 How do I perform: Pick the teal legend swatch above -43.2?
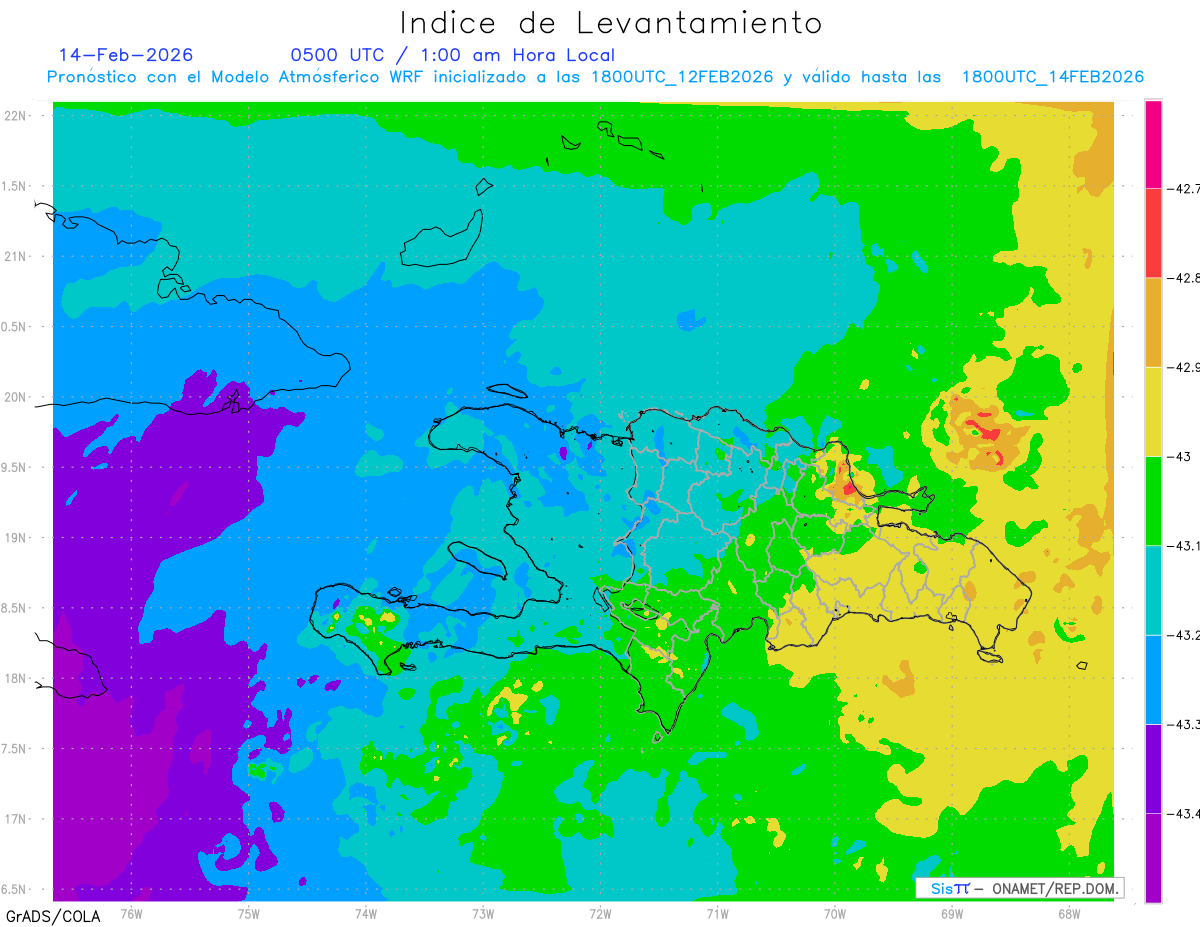coord(1153,590)
